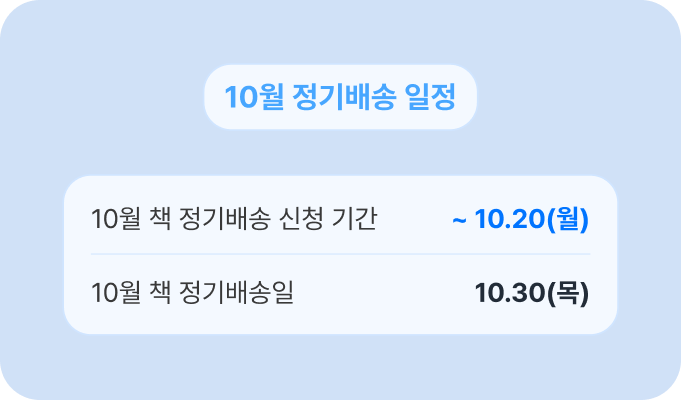Click the 10월 정기배송 일정 title pill
This screenshot has height=400, width=681.
pyautogui.click(x=340, y=97)
